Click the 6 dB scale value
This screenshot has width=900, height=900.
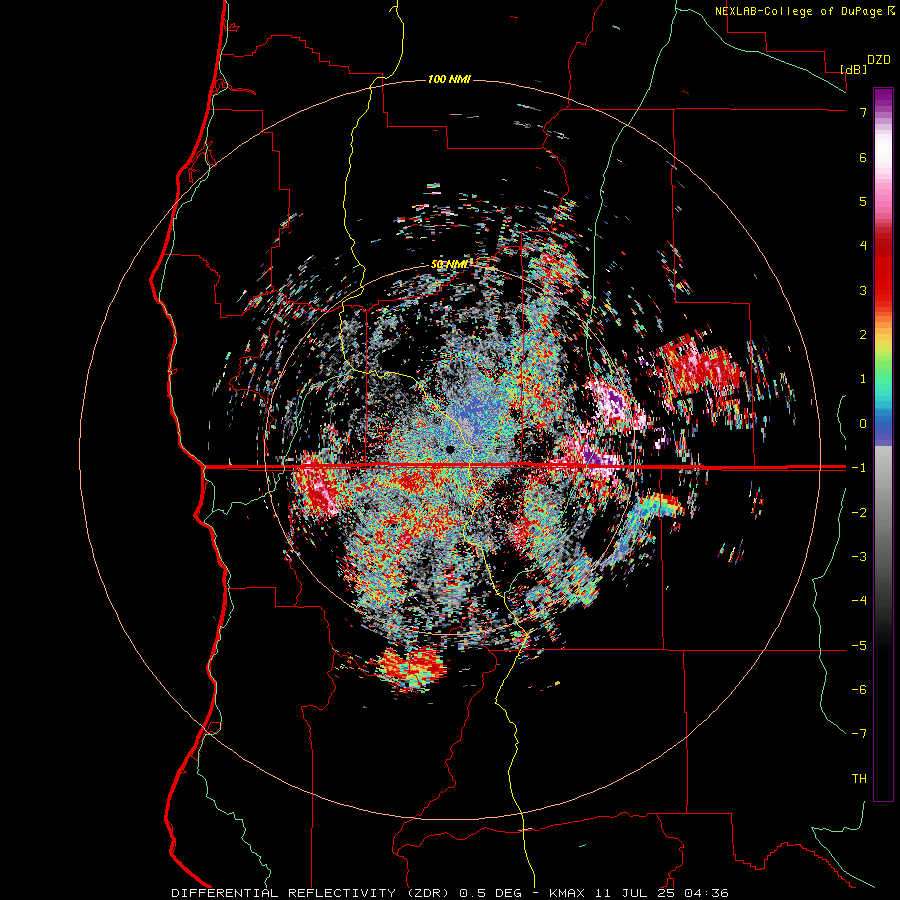pyautogui.click(x=862, y=157)
